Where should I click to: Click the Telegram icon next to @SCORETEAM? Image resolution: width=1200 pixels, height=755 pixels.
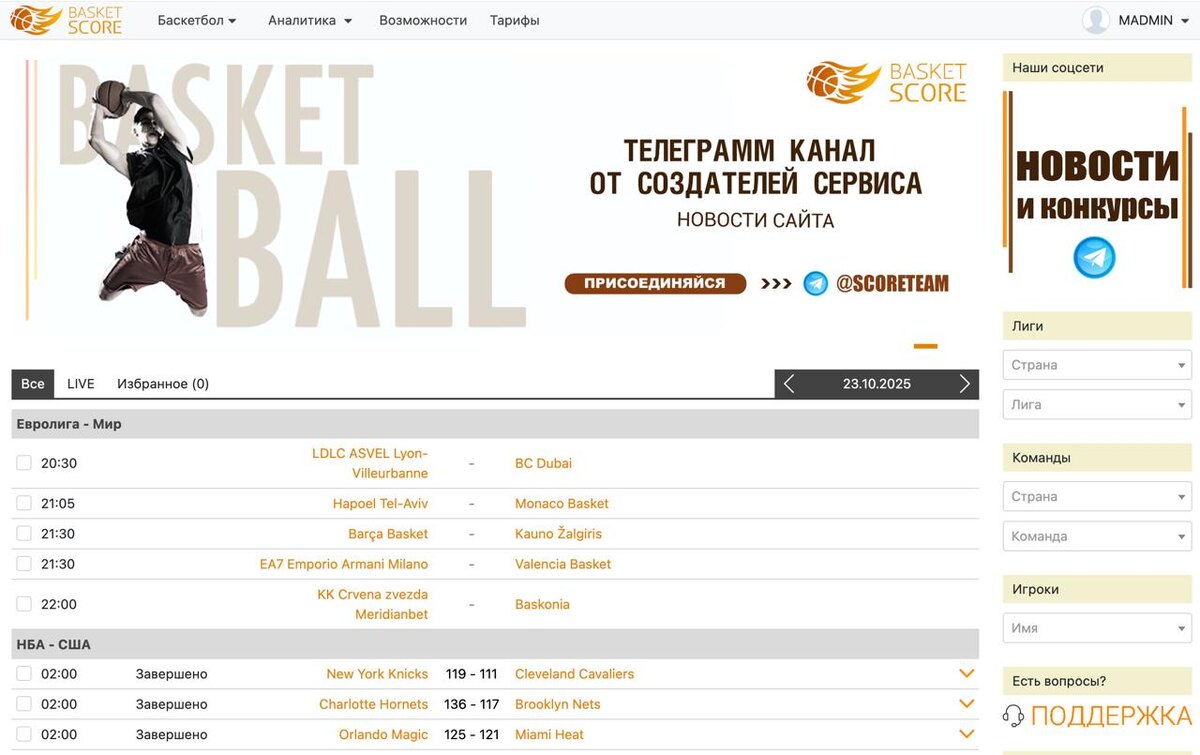(x=816, y=284)
